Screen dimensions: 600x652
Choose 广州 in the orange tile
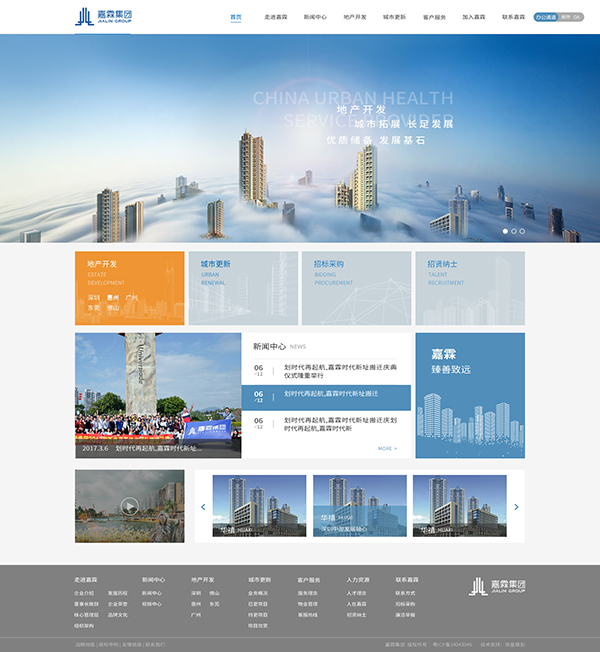131,298
